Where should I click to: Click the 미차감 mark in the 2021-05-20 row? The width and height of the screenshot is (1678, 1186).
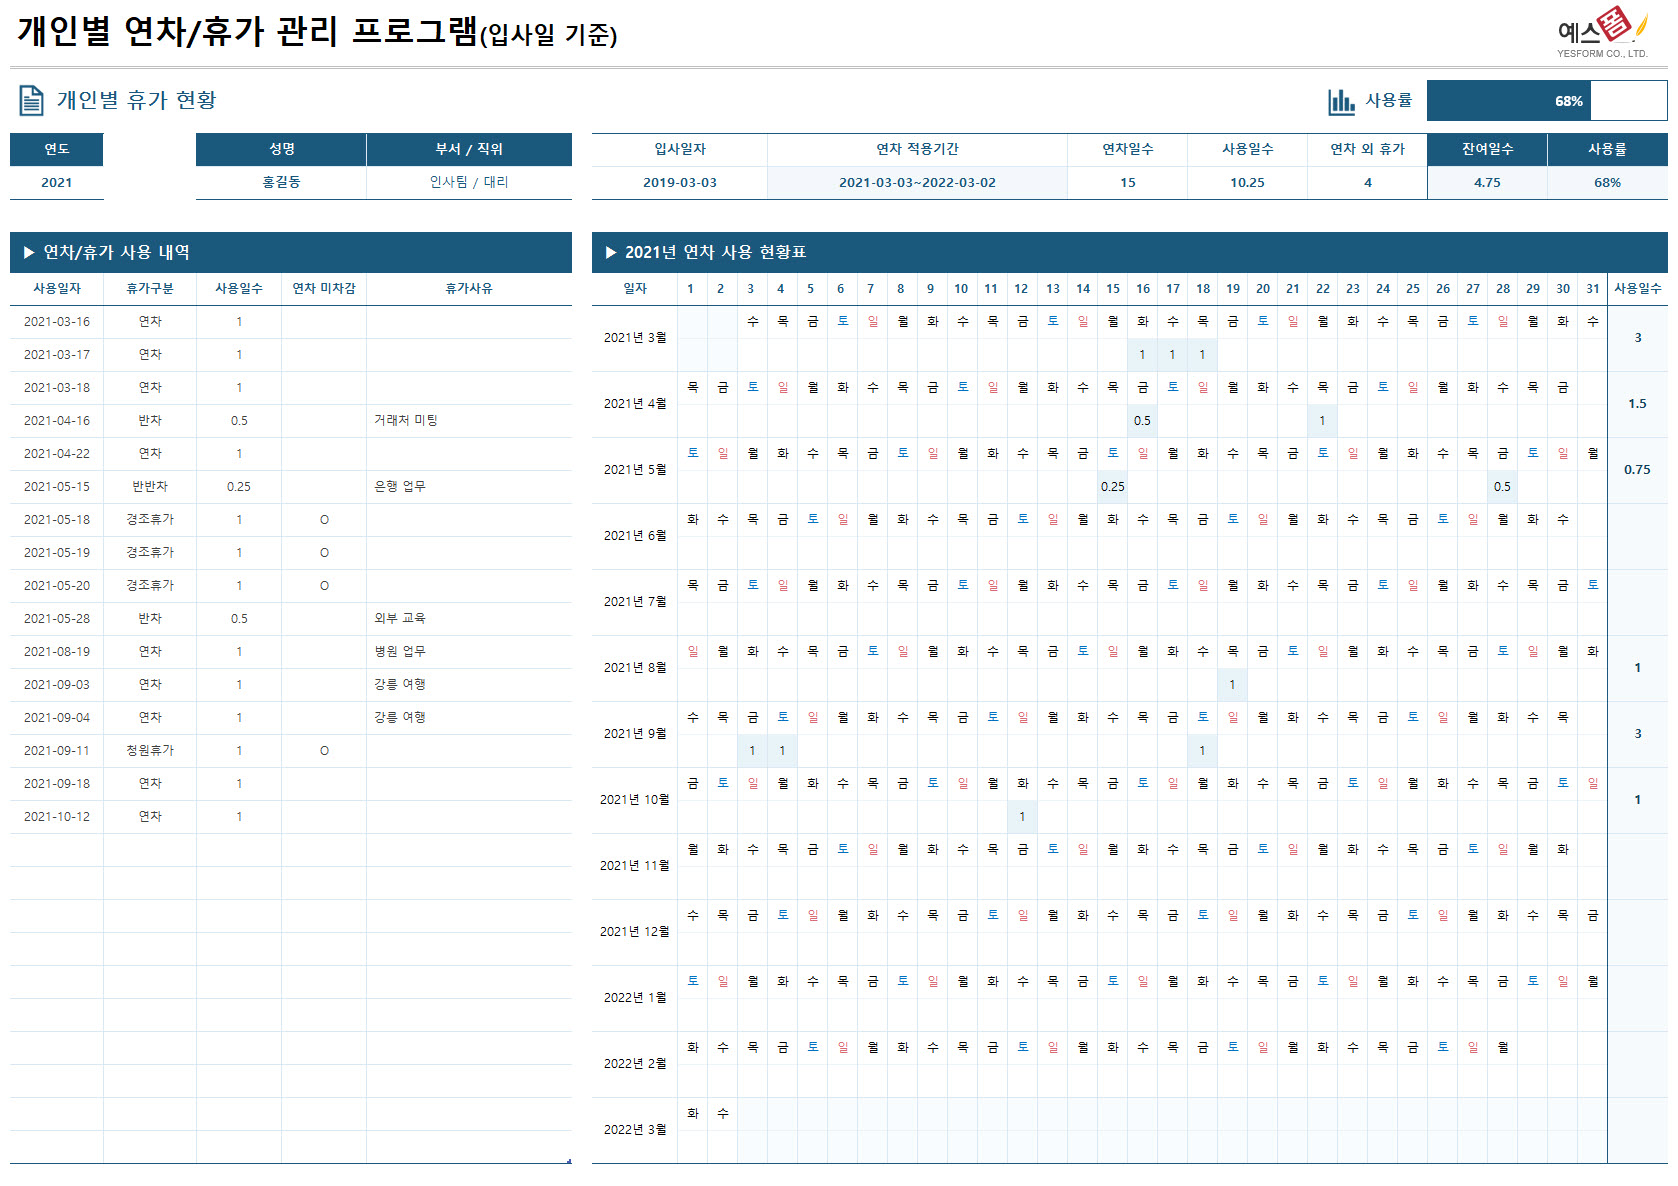324,586
